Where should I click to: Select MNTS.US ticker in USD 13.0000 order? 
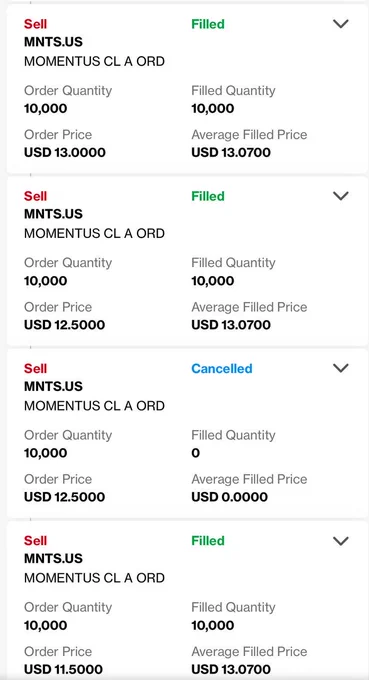pyautogui.click(x=53, y=42)
